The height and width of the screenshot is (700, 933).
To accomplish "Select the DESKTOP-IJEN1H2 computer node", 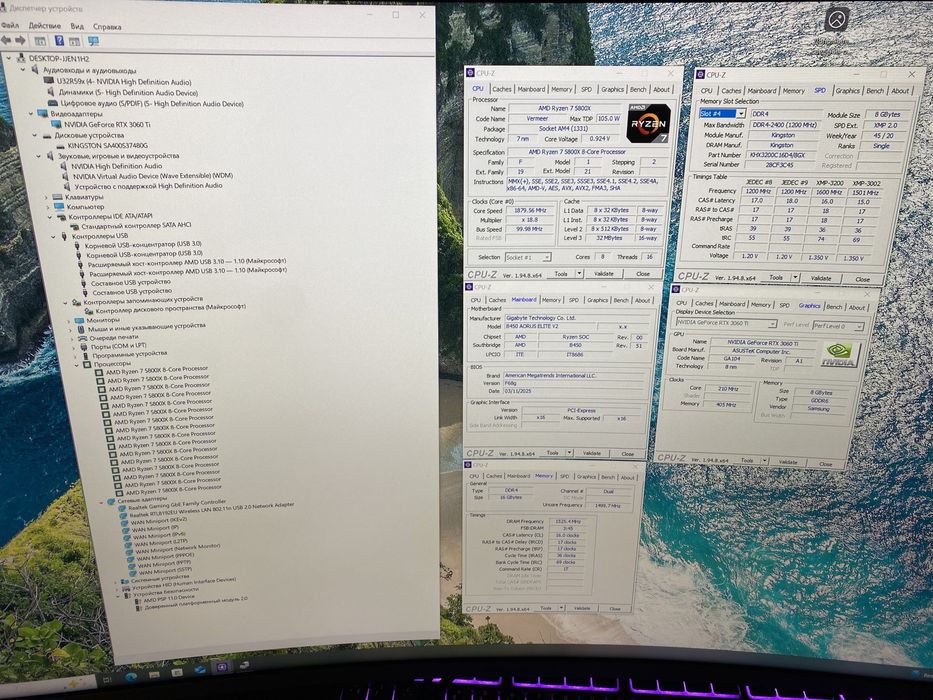I will [x=59, y=58].
